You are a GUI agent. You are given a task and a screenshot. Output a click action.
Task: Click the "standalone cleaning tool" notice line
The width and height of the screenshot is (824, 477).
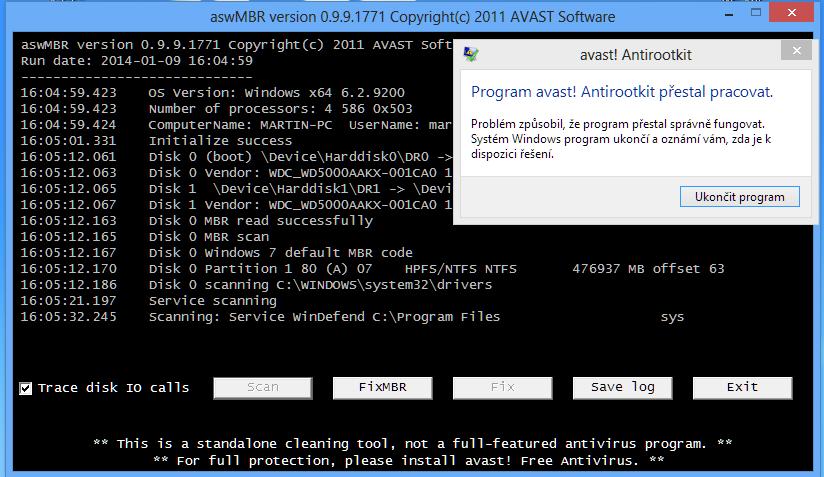click(413, 444)
